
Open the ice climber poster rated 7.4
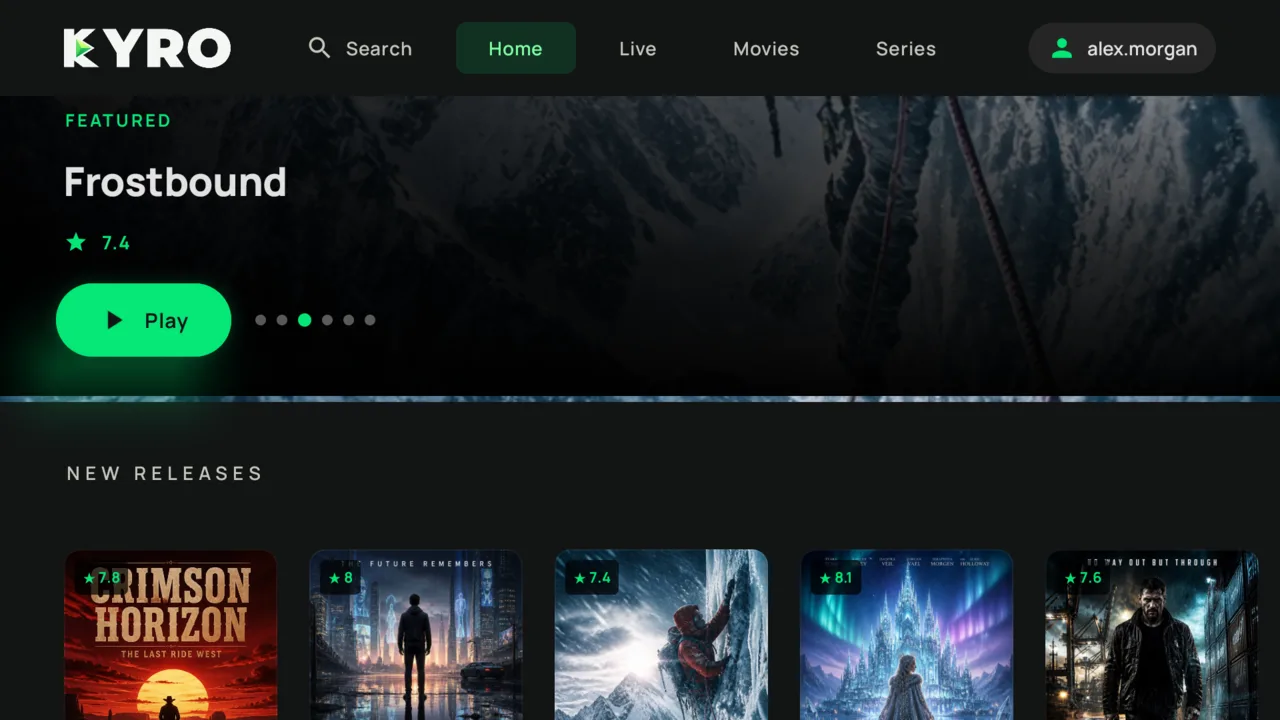(662, 635)
